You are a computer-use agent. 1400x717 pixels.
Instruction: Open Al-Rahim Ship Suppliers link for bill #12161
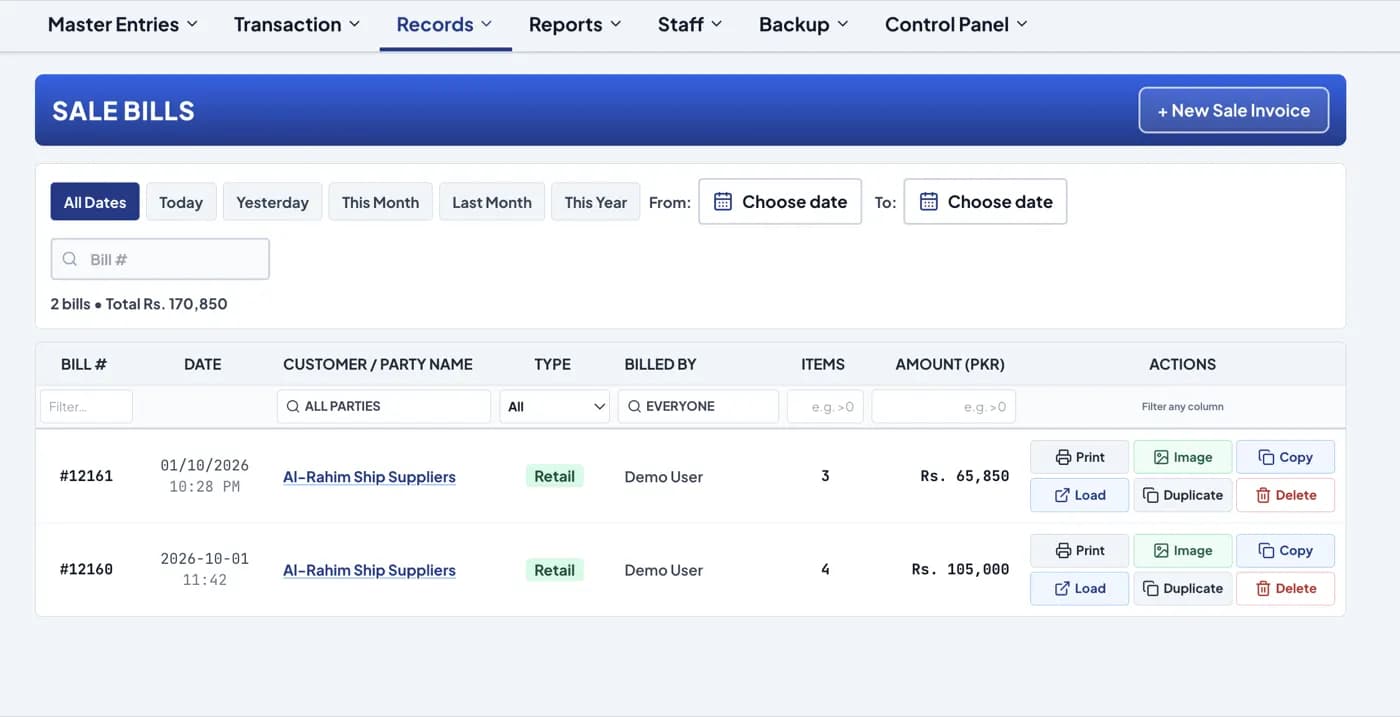tap(369, 477)
